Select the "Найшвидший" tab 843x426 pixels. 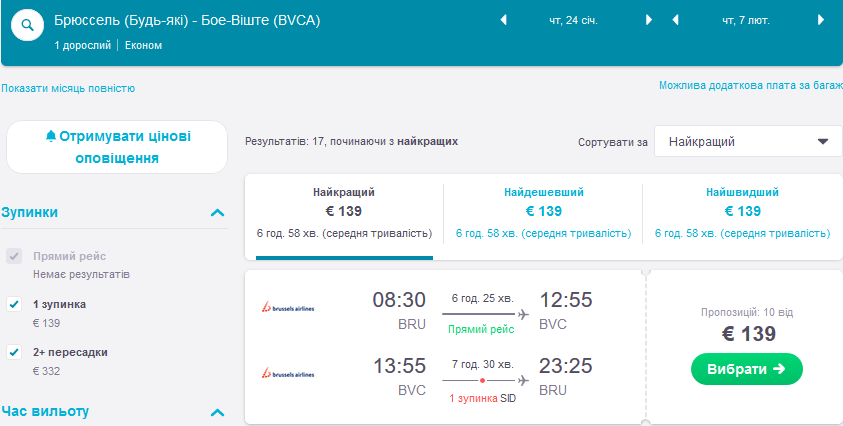click(742, 212)
